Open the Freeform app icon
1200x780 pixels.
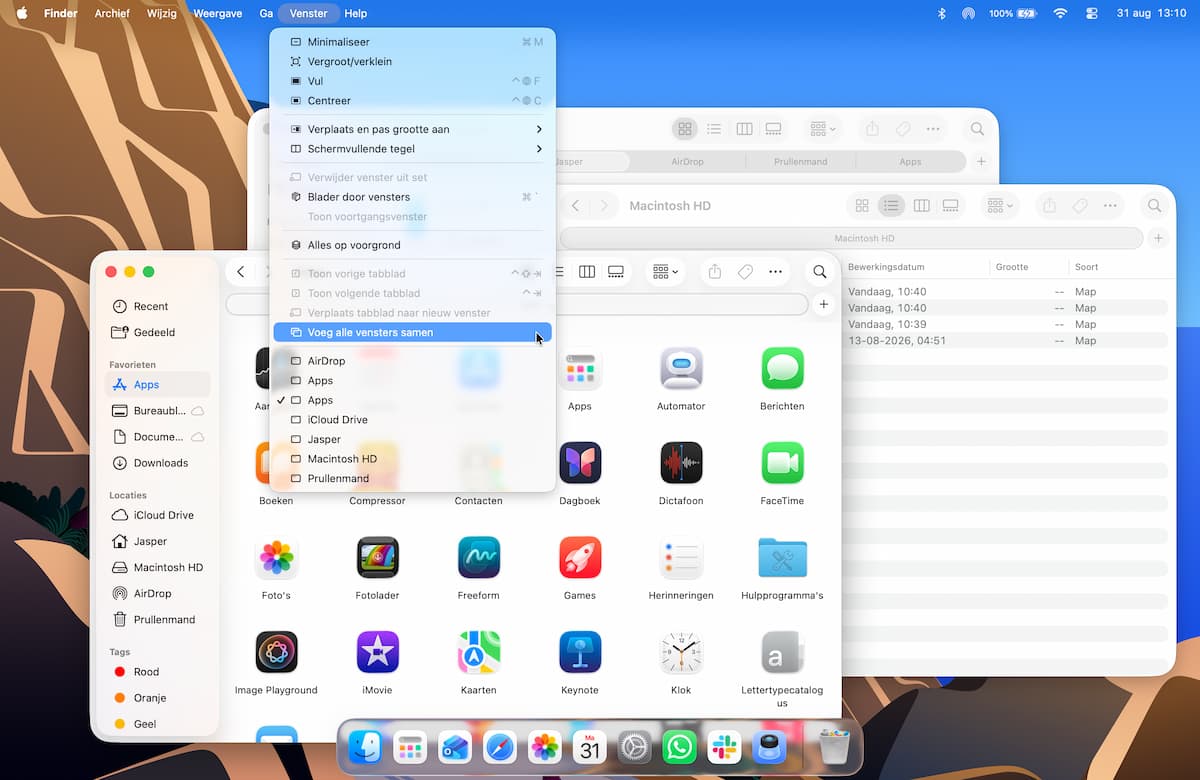(x=479, y=558)
